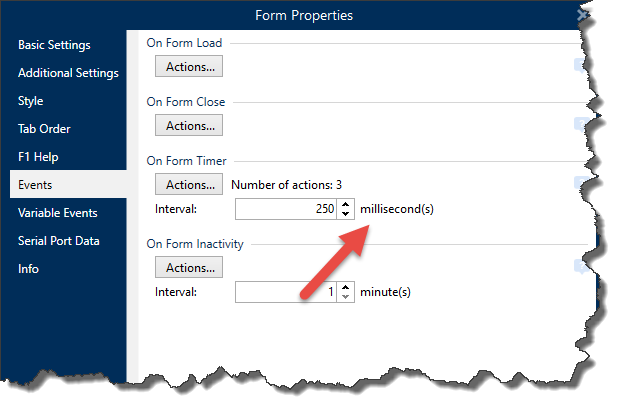Click the timer interval milliseconds field
The image size is (623, 411).
click(285, 209)
